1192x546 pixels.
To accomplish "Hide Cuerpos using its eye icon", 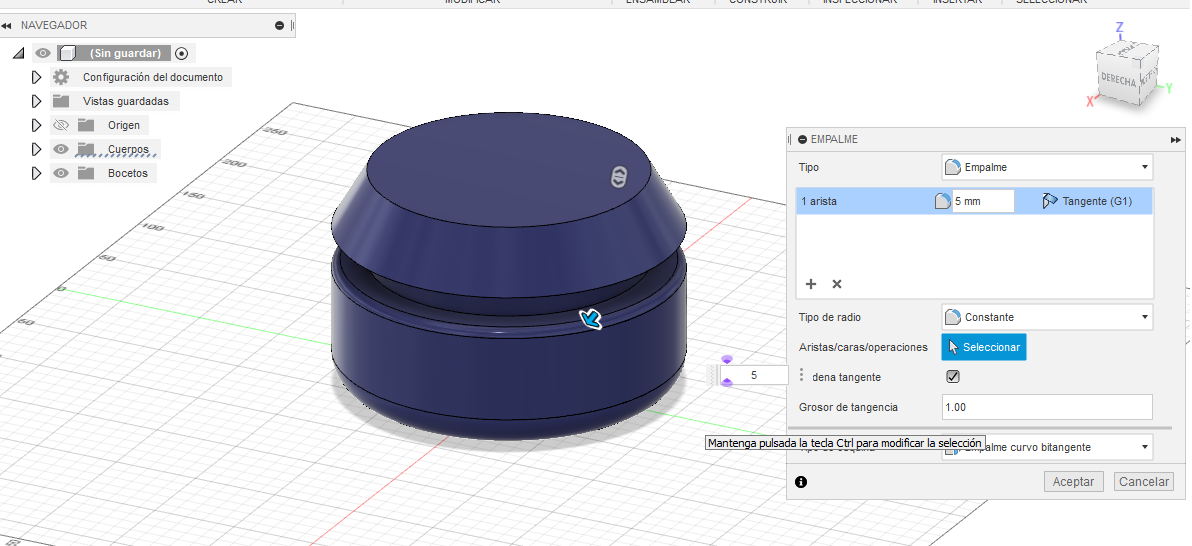I will (x=61, y=149).
